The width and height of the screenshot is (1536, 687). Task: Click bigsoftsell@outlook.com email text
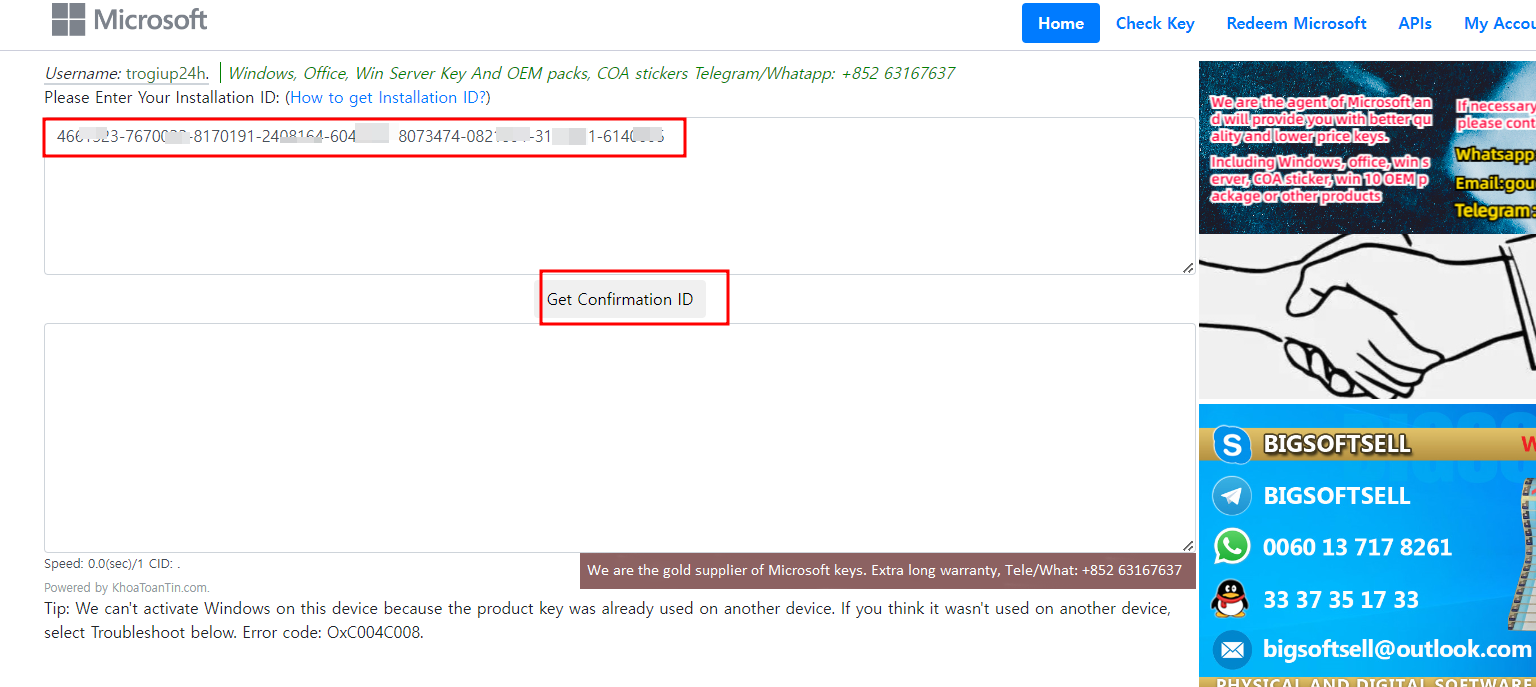(x=1397, y=650)
